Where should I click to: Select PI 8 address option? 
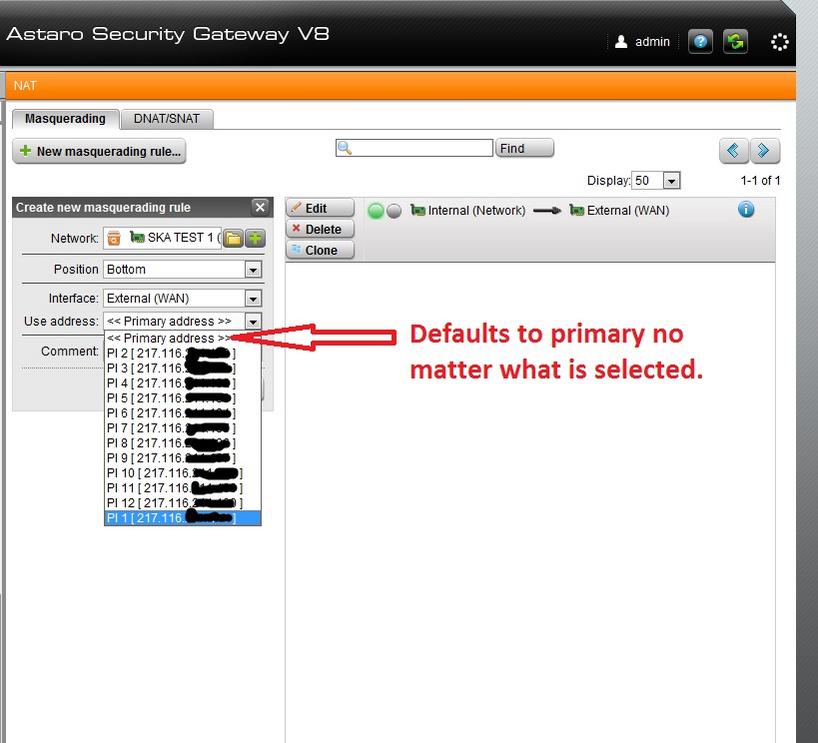point(183,444)
